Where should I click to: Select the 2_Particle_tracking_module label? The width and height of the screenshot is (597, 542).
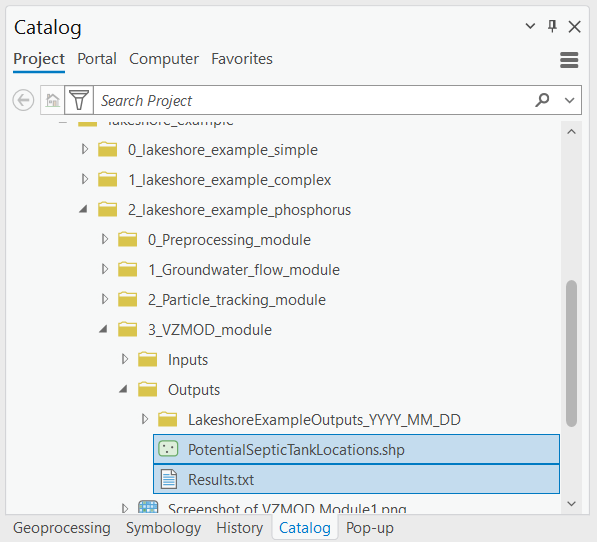pyautogui.click(x=237, y=300)
